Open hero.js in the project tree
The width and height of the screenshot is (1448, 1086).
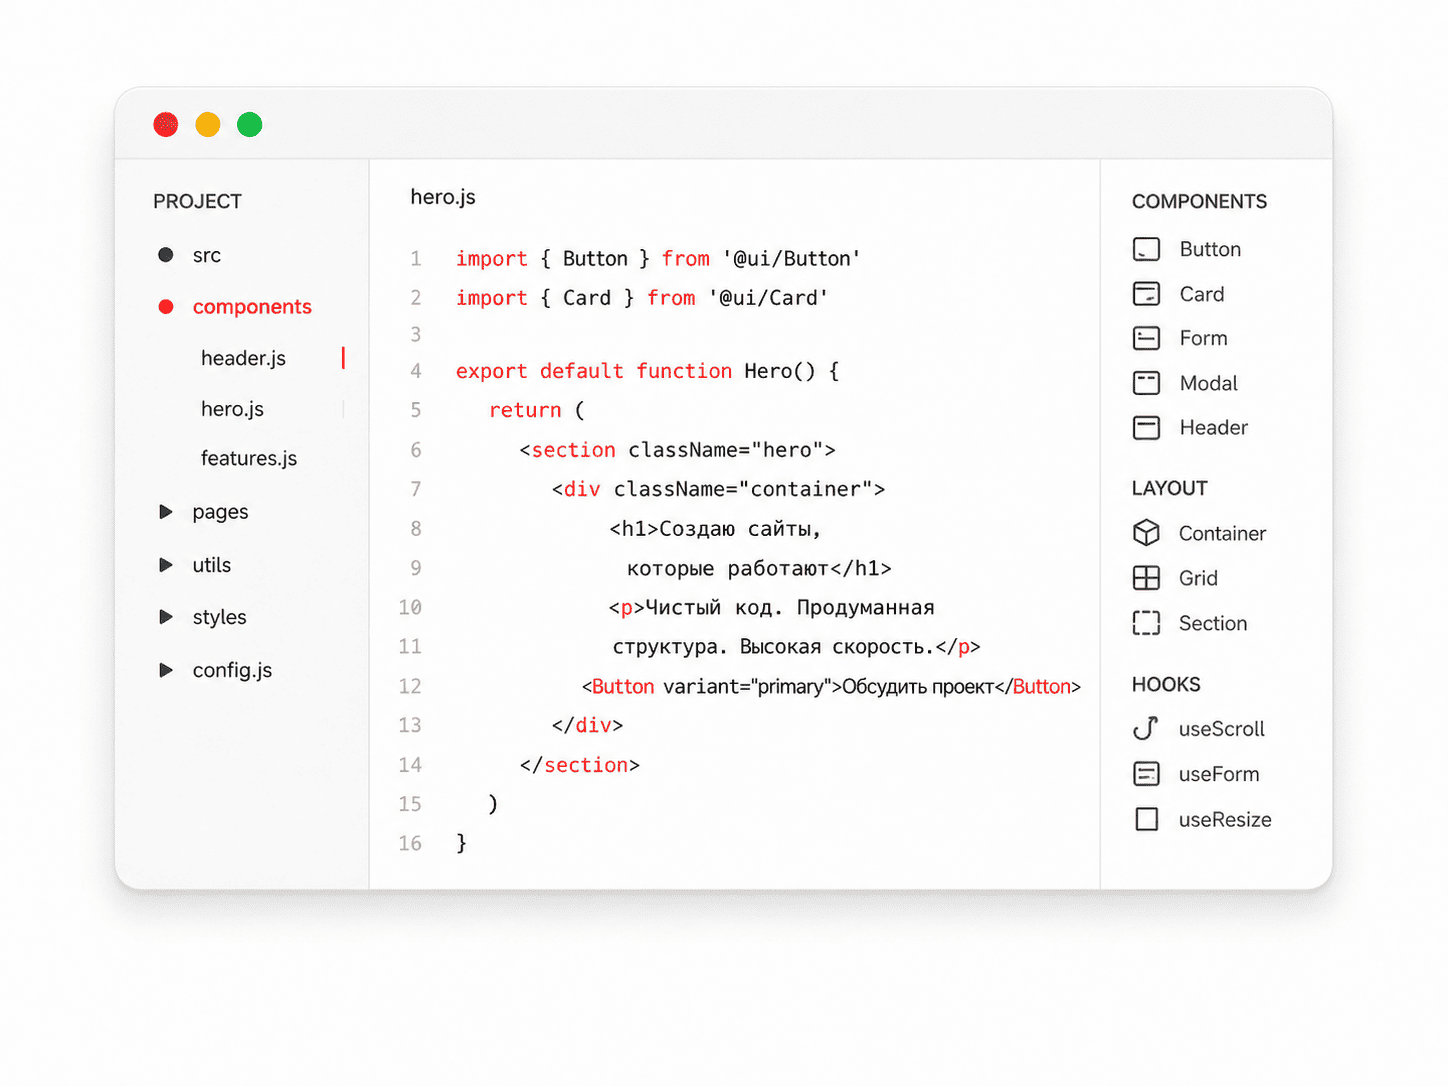tap(232, 409)
